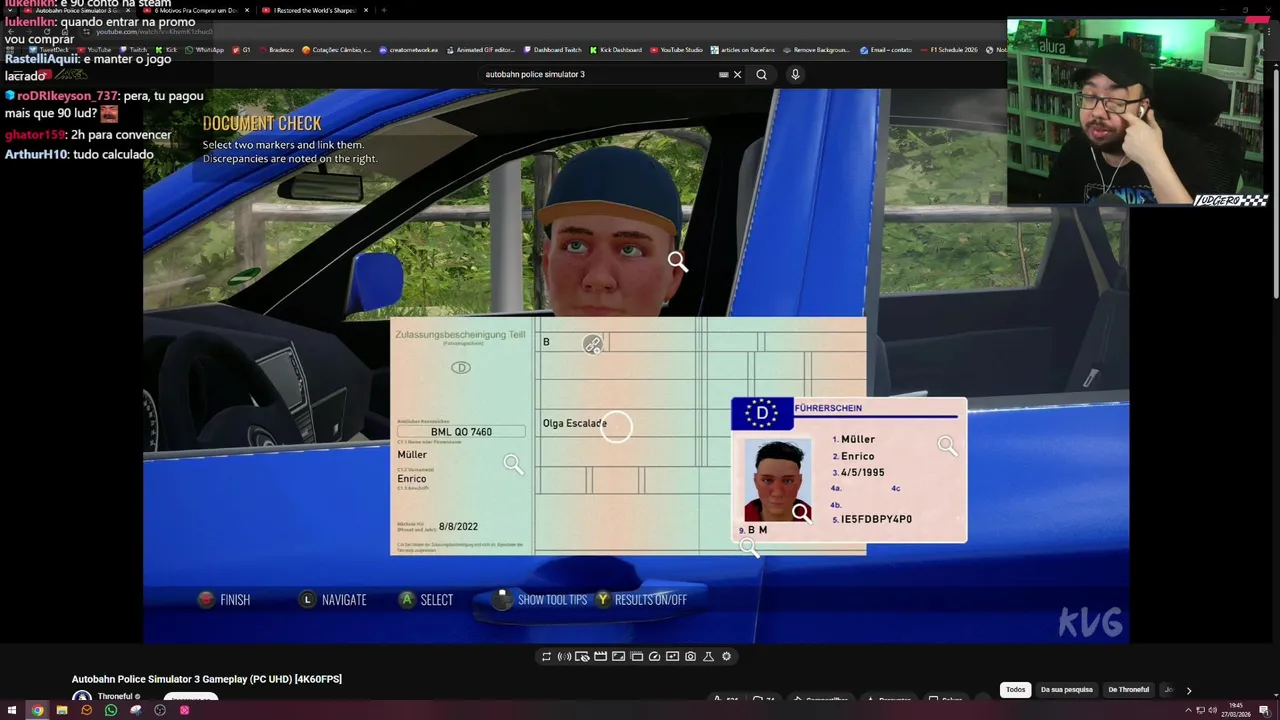Open the on-screen keyboard icon in search

click(723, 74)
